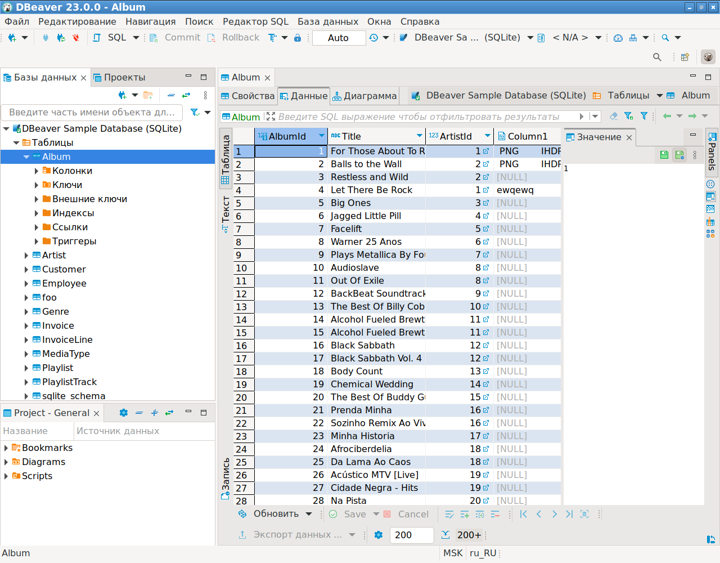The image size is (720, 563).
Task: Open SQL editor with the SQL button
Action: tap(111, 38)
